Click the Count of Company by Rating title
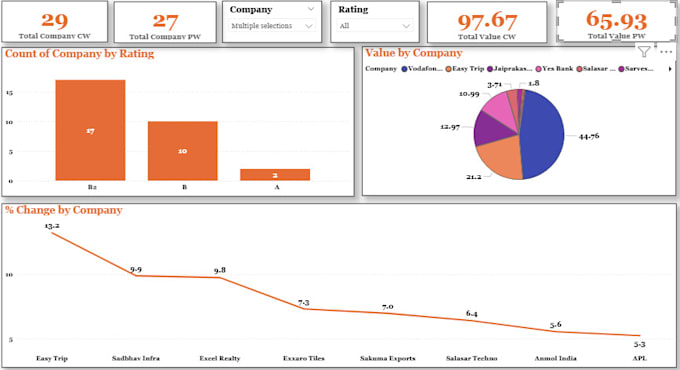Image resolution: width=680 pixels, height=370 pixels. (79, 54)
